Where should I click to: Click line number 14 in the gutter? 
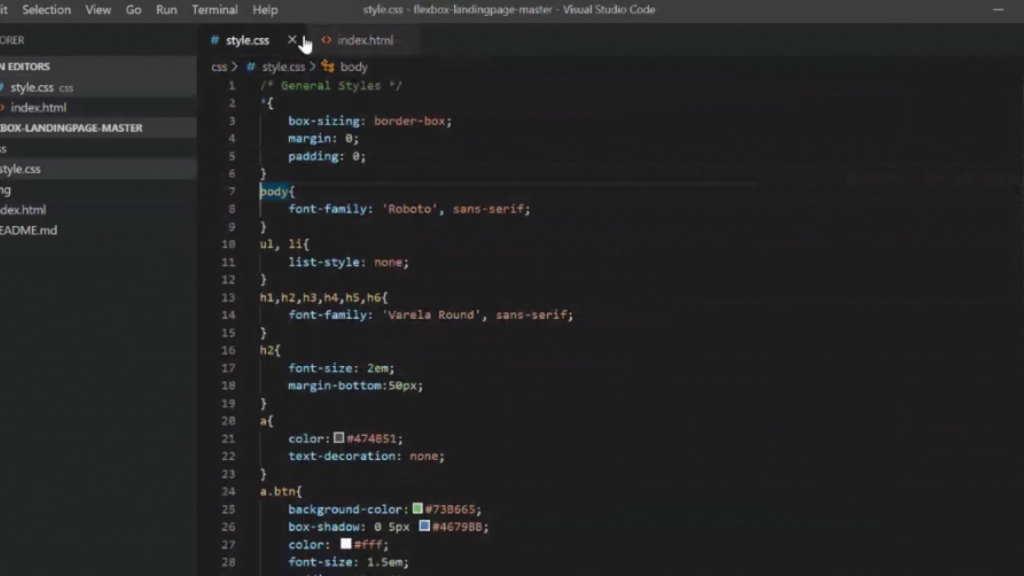pos(229,315)
